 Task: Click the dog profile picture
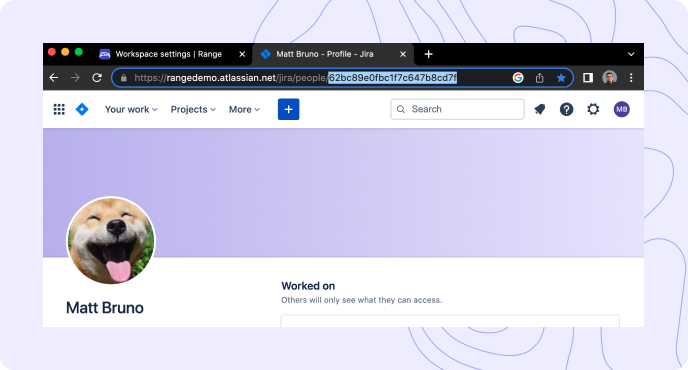(111, 240)
